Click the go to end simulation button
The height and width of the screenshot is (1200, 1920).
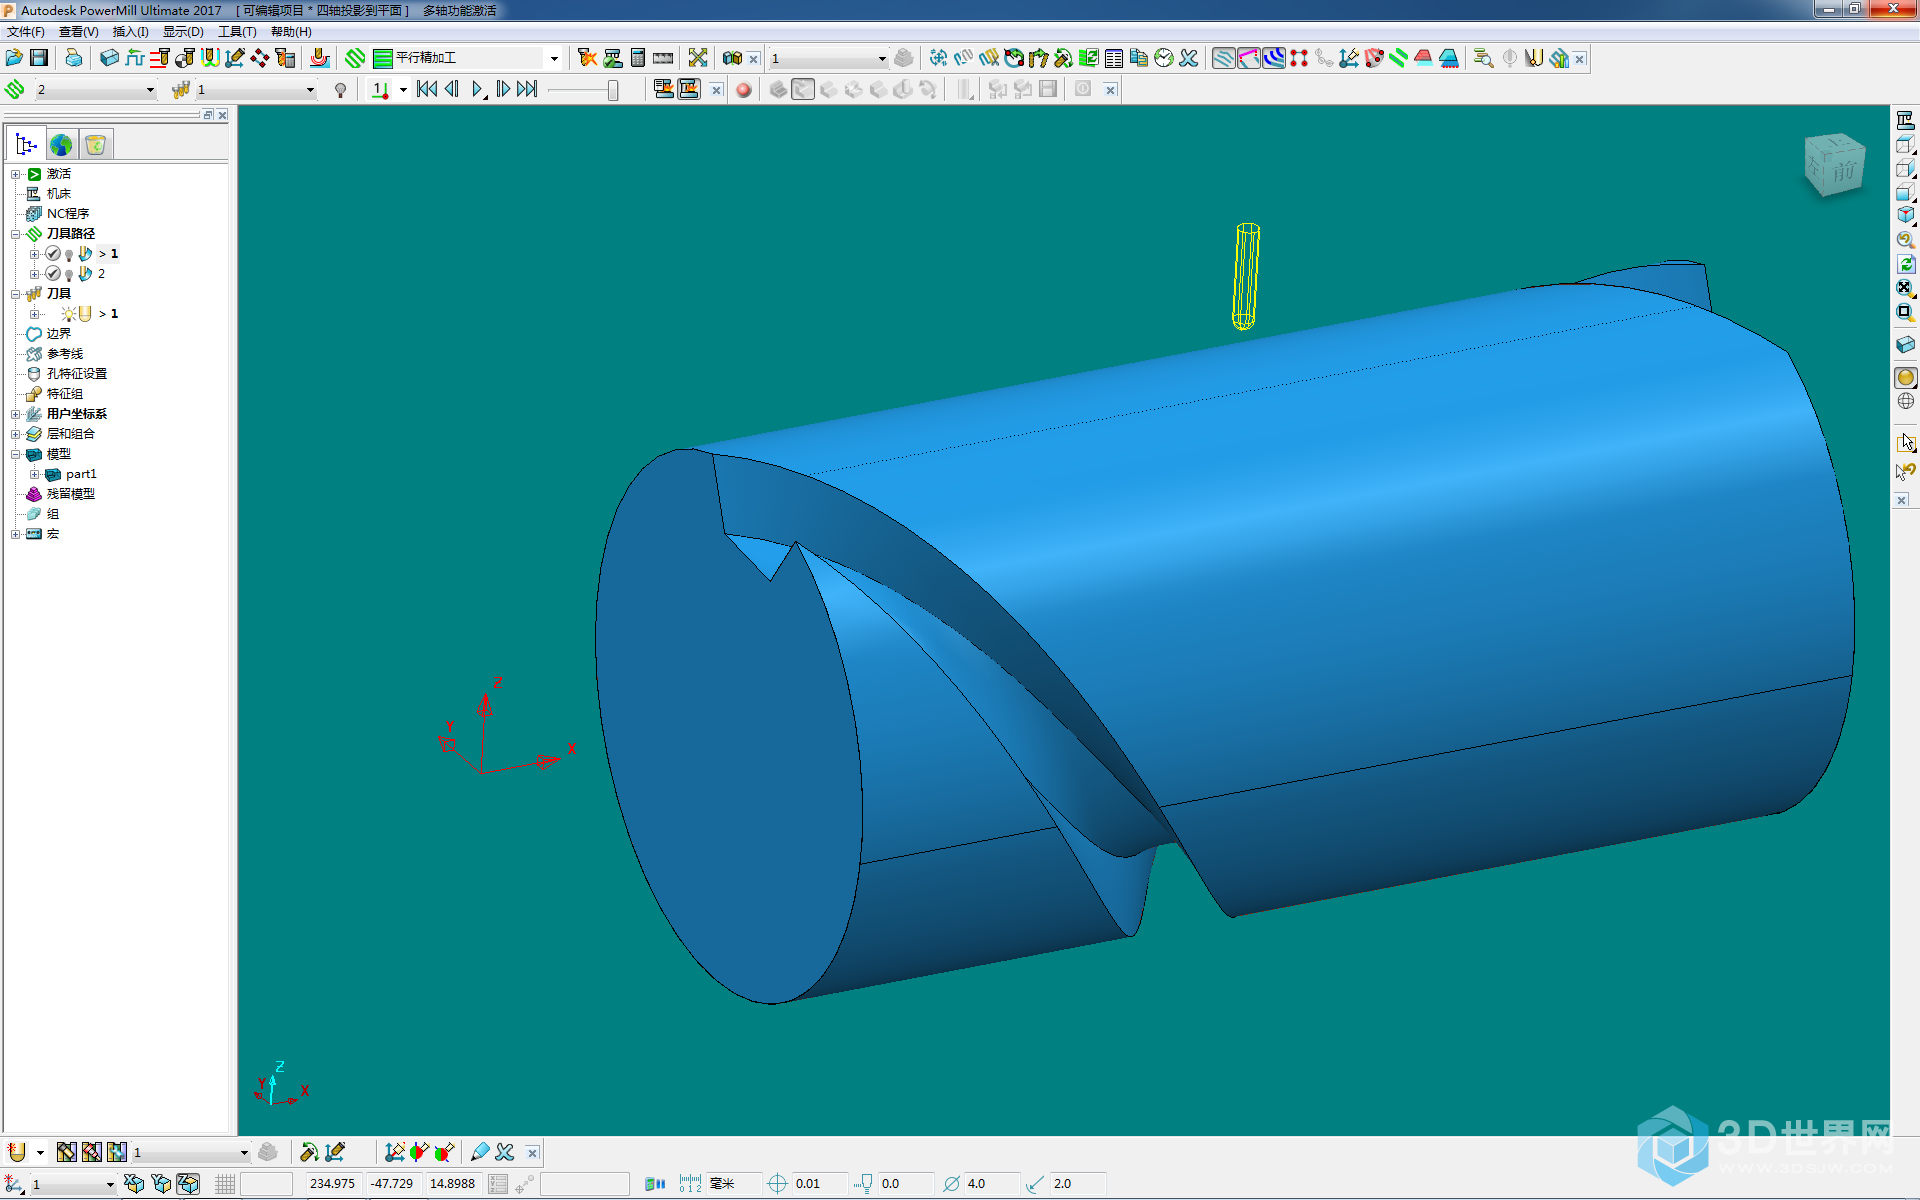tap(527, 90)
